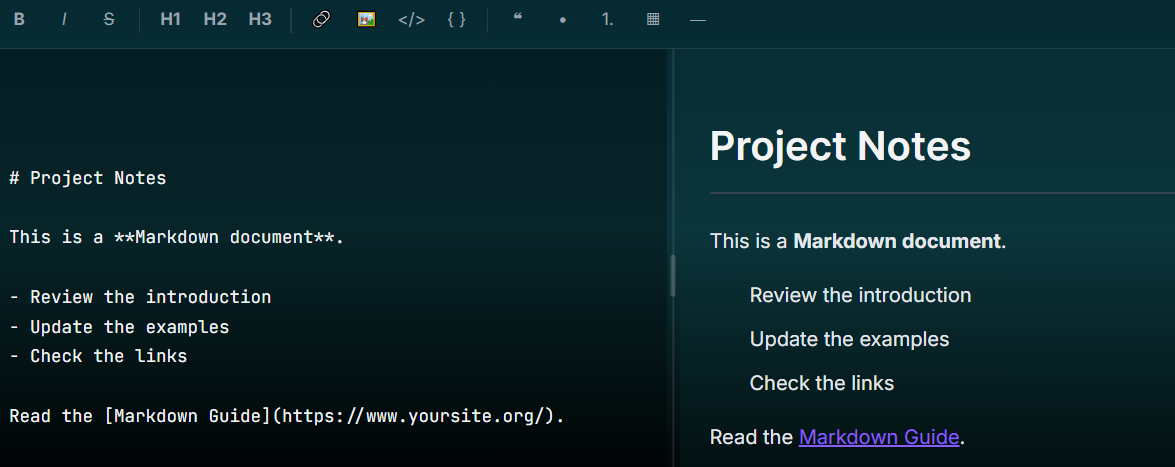Insert a numbered list with 1. icon

[x=608, y=20]
